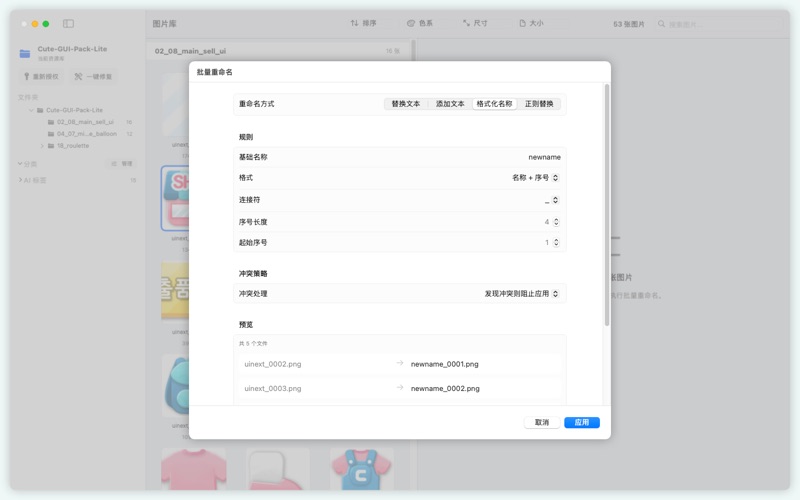
Task: Open the 尺寸 dimension filter
Action: click(x=475, y=23)
